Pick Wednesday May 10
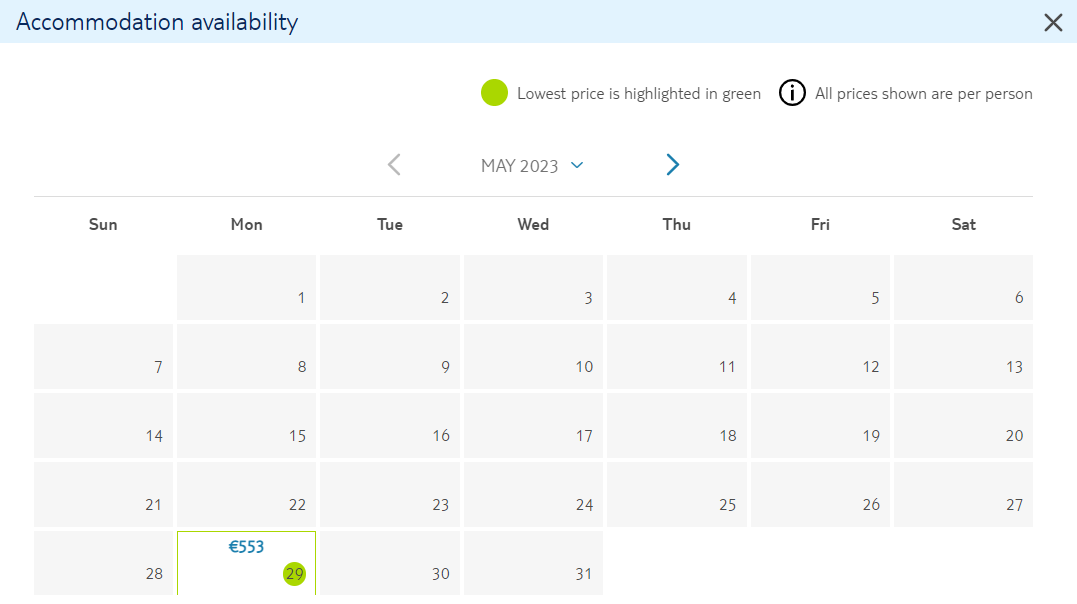 [x=533, y=357]
